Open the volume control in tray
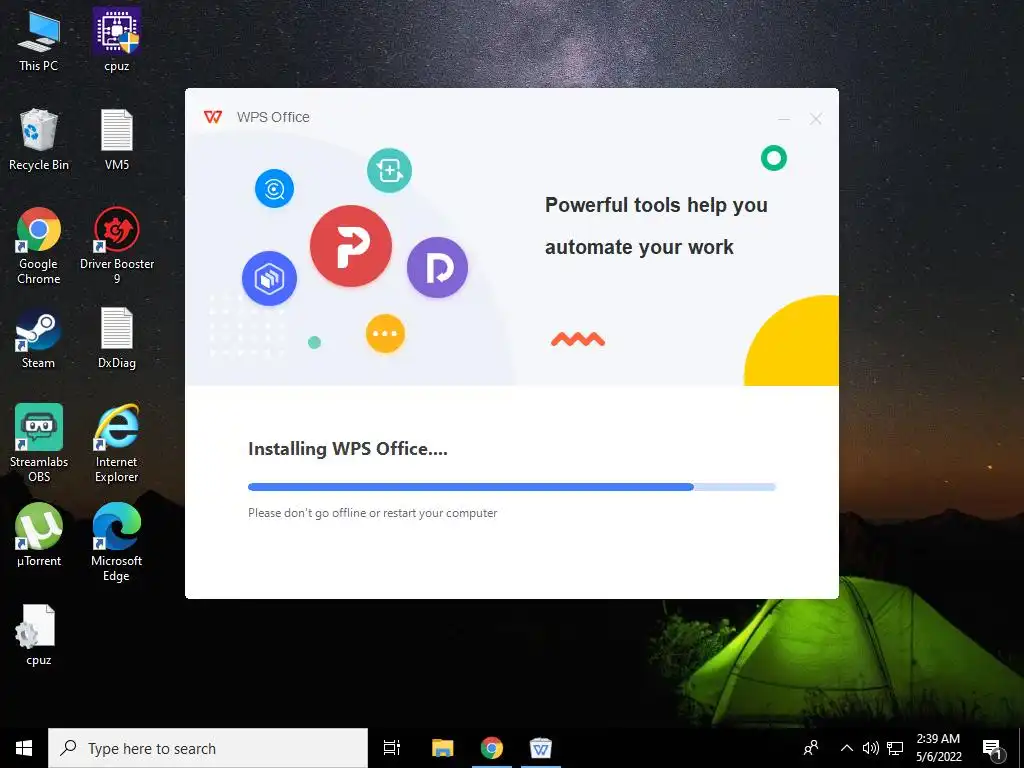1024x768 pixels. (870, 748)
